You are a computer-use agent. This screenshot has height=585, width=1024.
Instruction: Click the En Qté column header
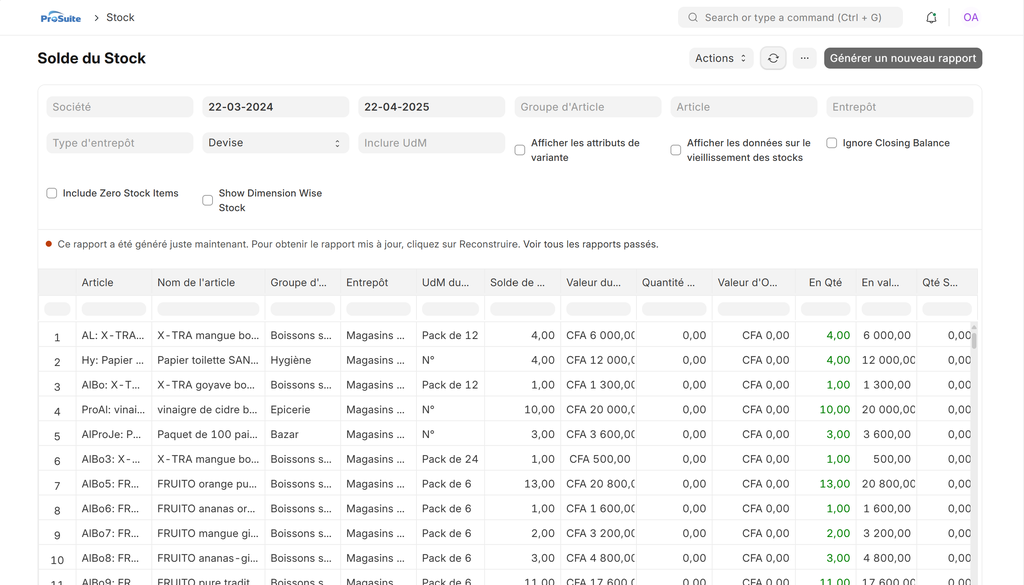(x=825, y=283)
